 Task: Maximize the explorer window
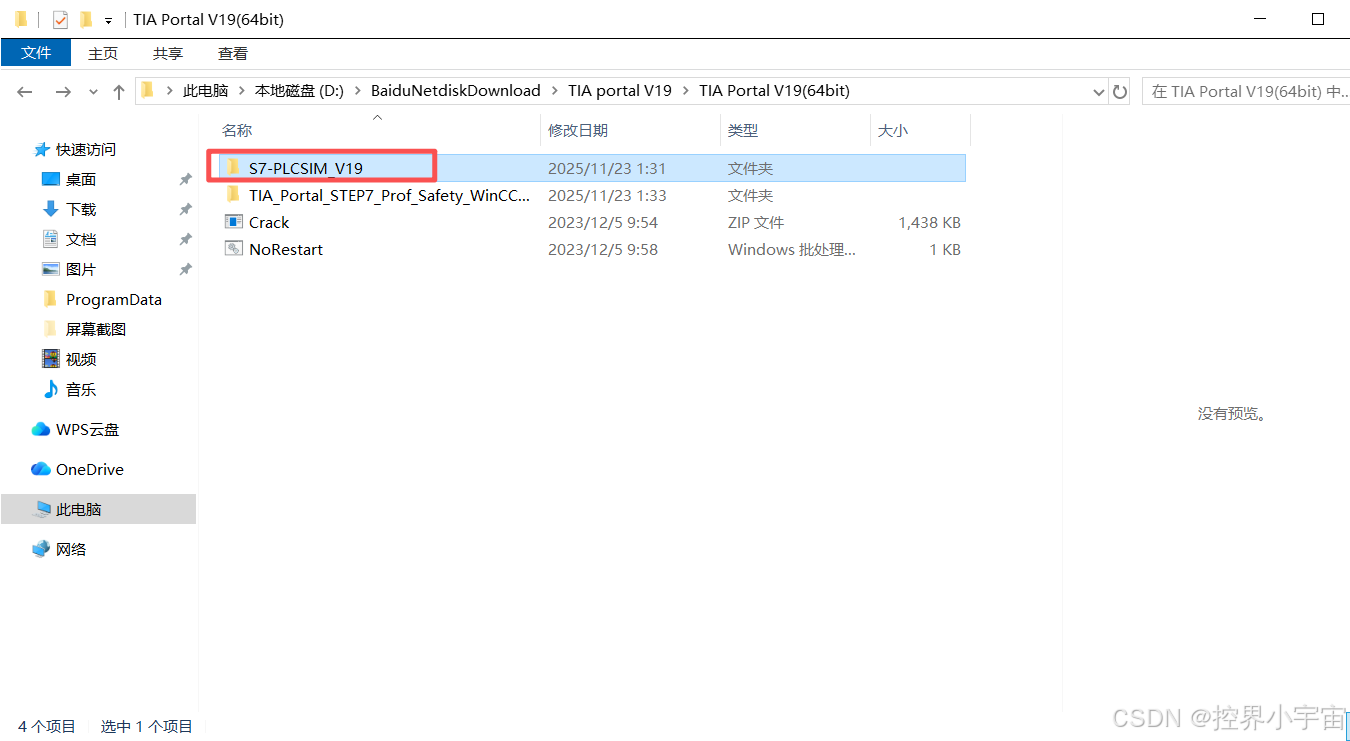coord(1318,19)
